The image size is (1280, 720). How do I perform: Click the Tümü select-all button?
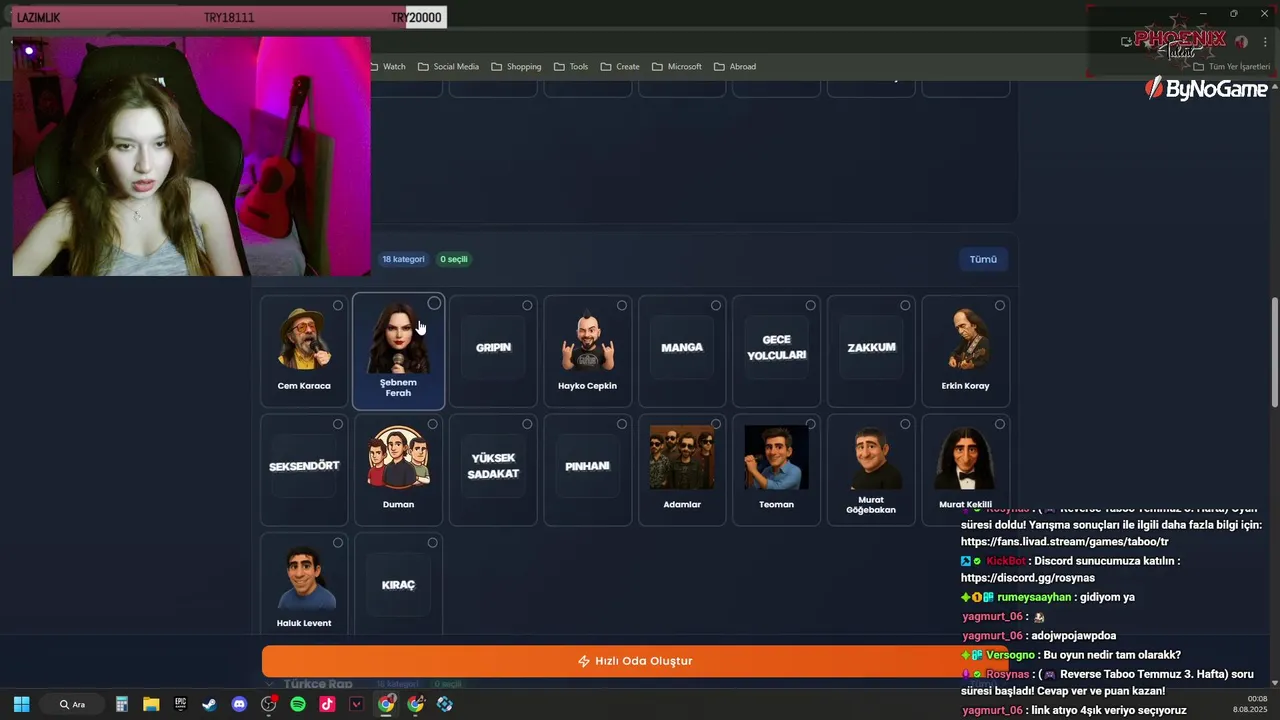click(x=983, y=259)
